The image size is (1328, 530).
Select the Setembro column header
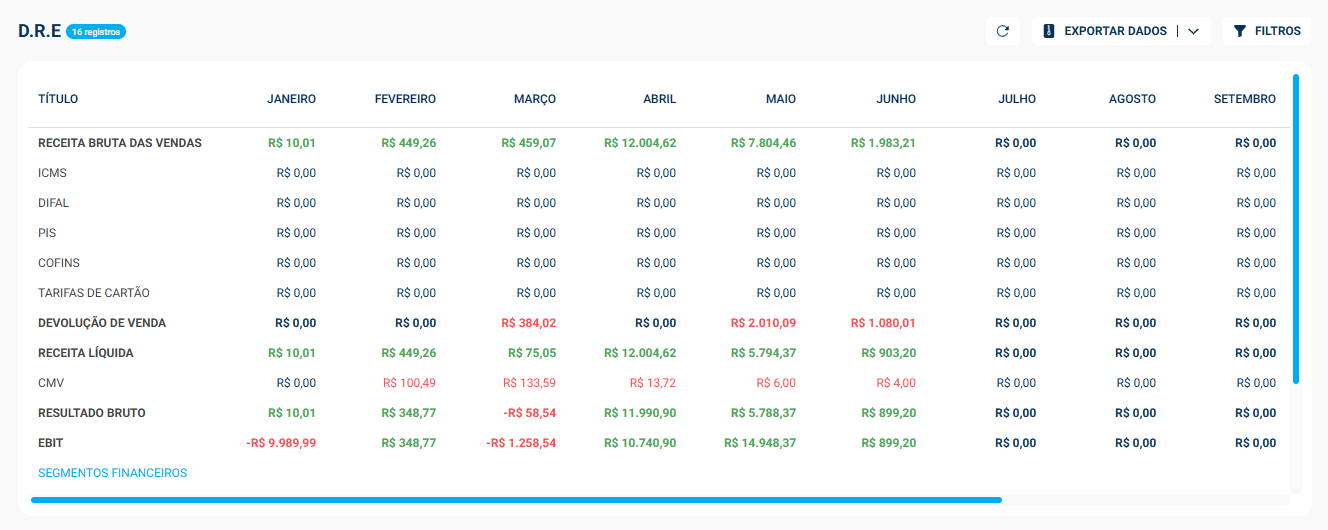point(1245,99)
